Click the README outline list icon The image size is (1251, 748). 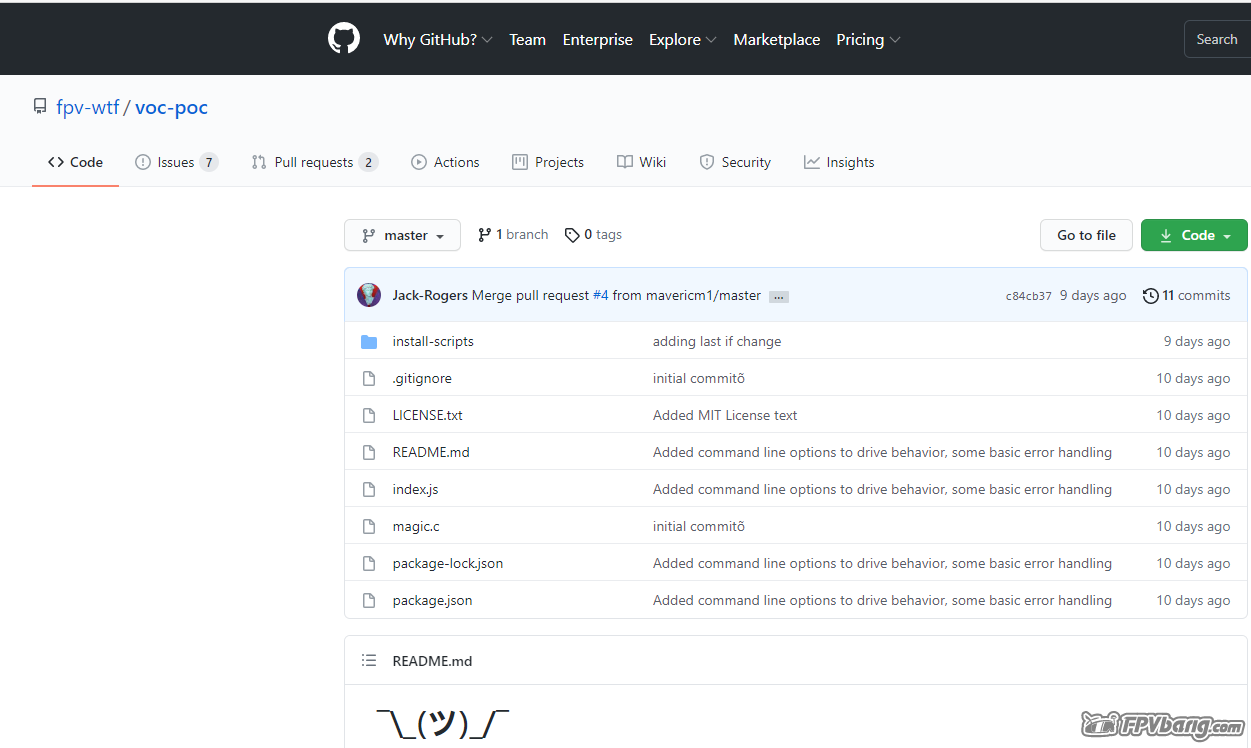(x=369, y=661)
